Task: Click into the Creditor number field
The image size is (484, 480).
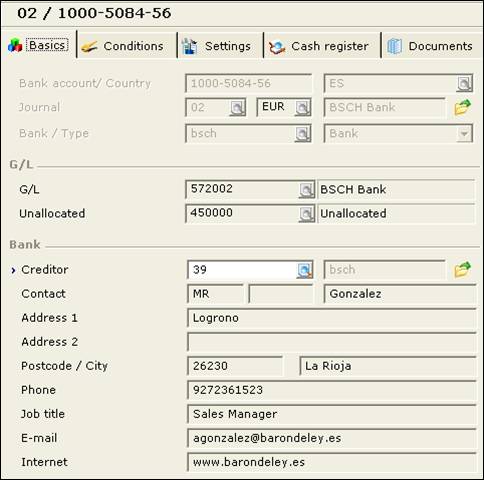Action: [x=242, y=270]
